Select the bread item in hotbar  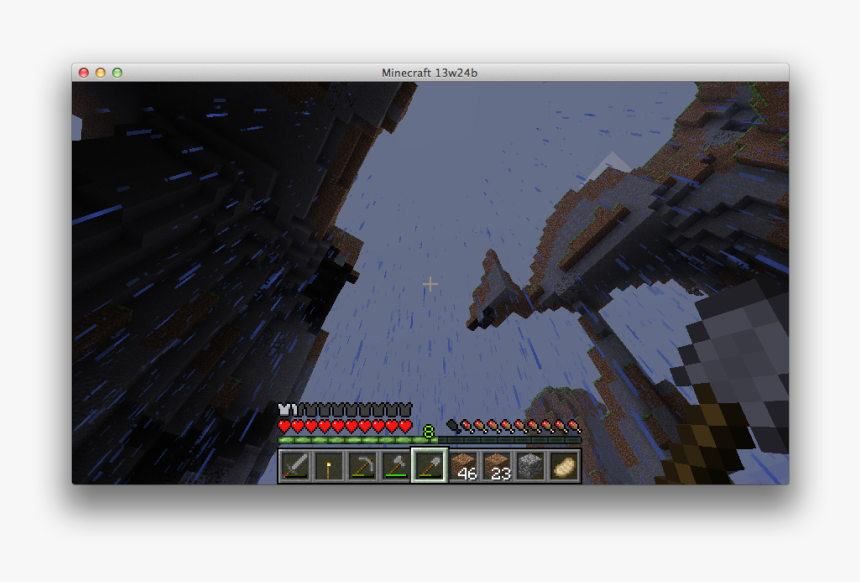[564, 466]
